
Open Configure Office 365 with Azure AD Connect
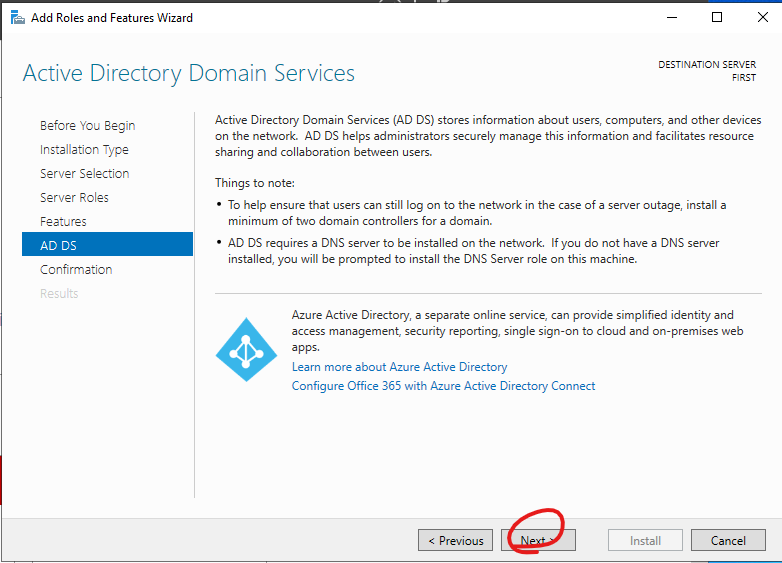443,386
